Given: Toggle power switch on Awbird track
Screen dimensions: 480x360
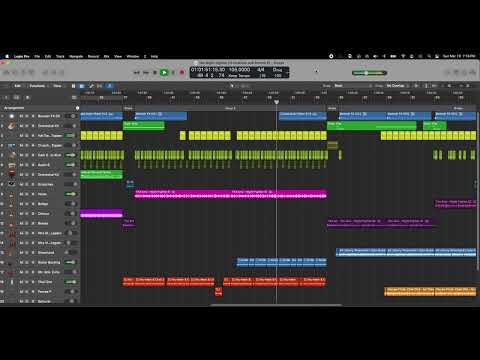Looking at the screenshot, I should pos(70,165).
